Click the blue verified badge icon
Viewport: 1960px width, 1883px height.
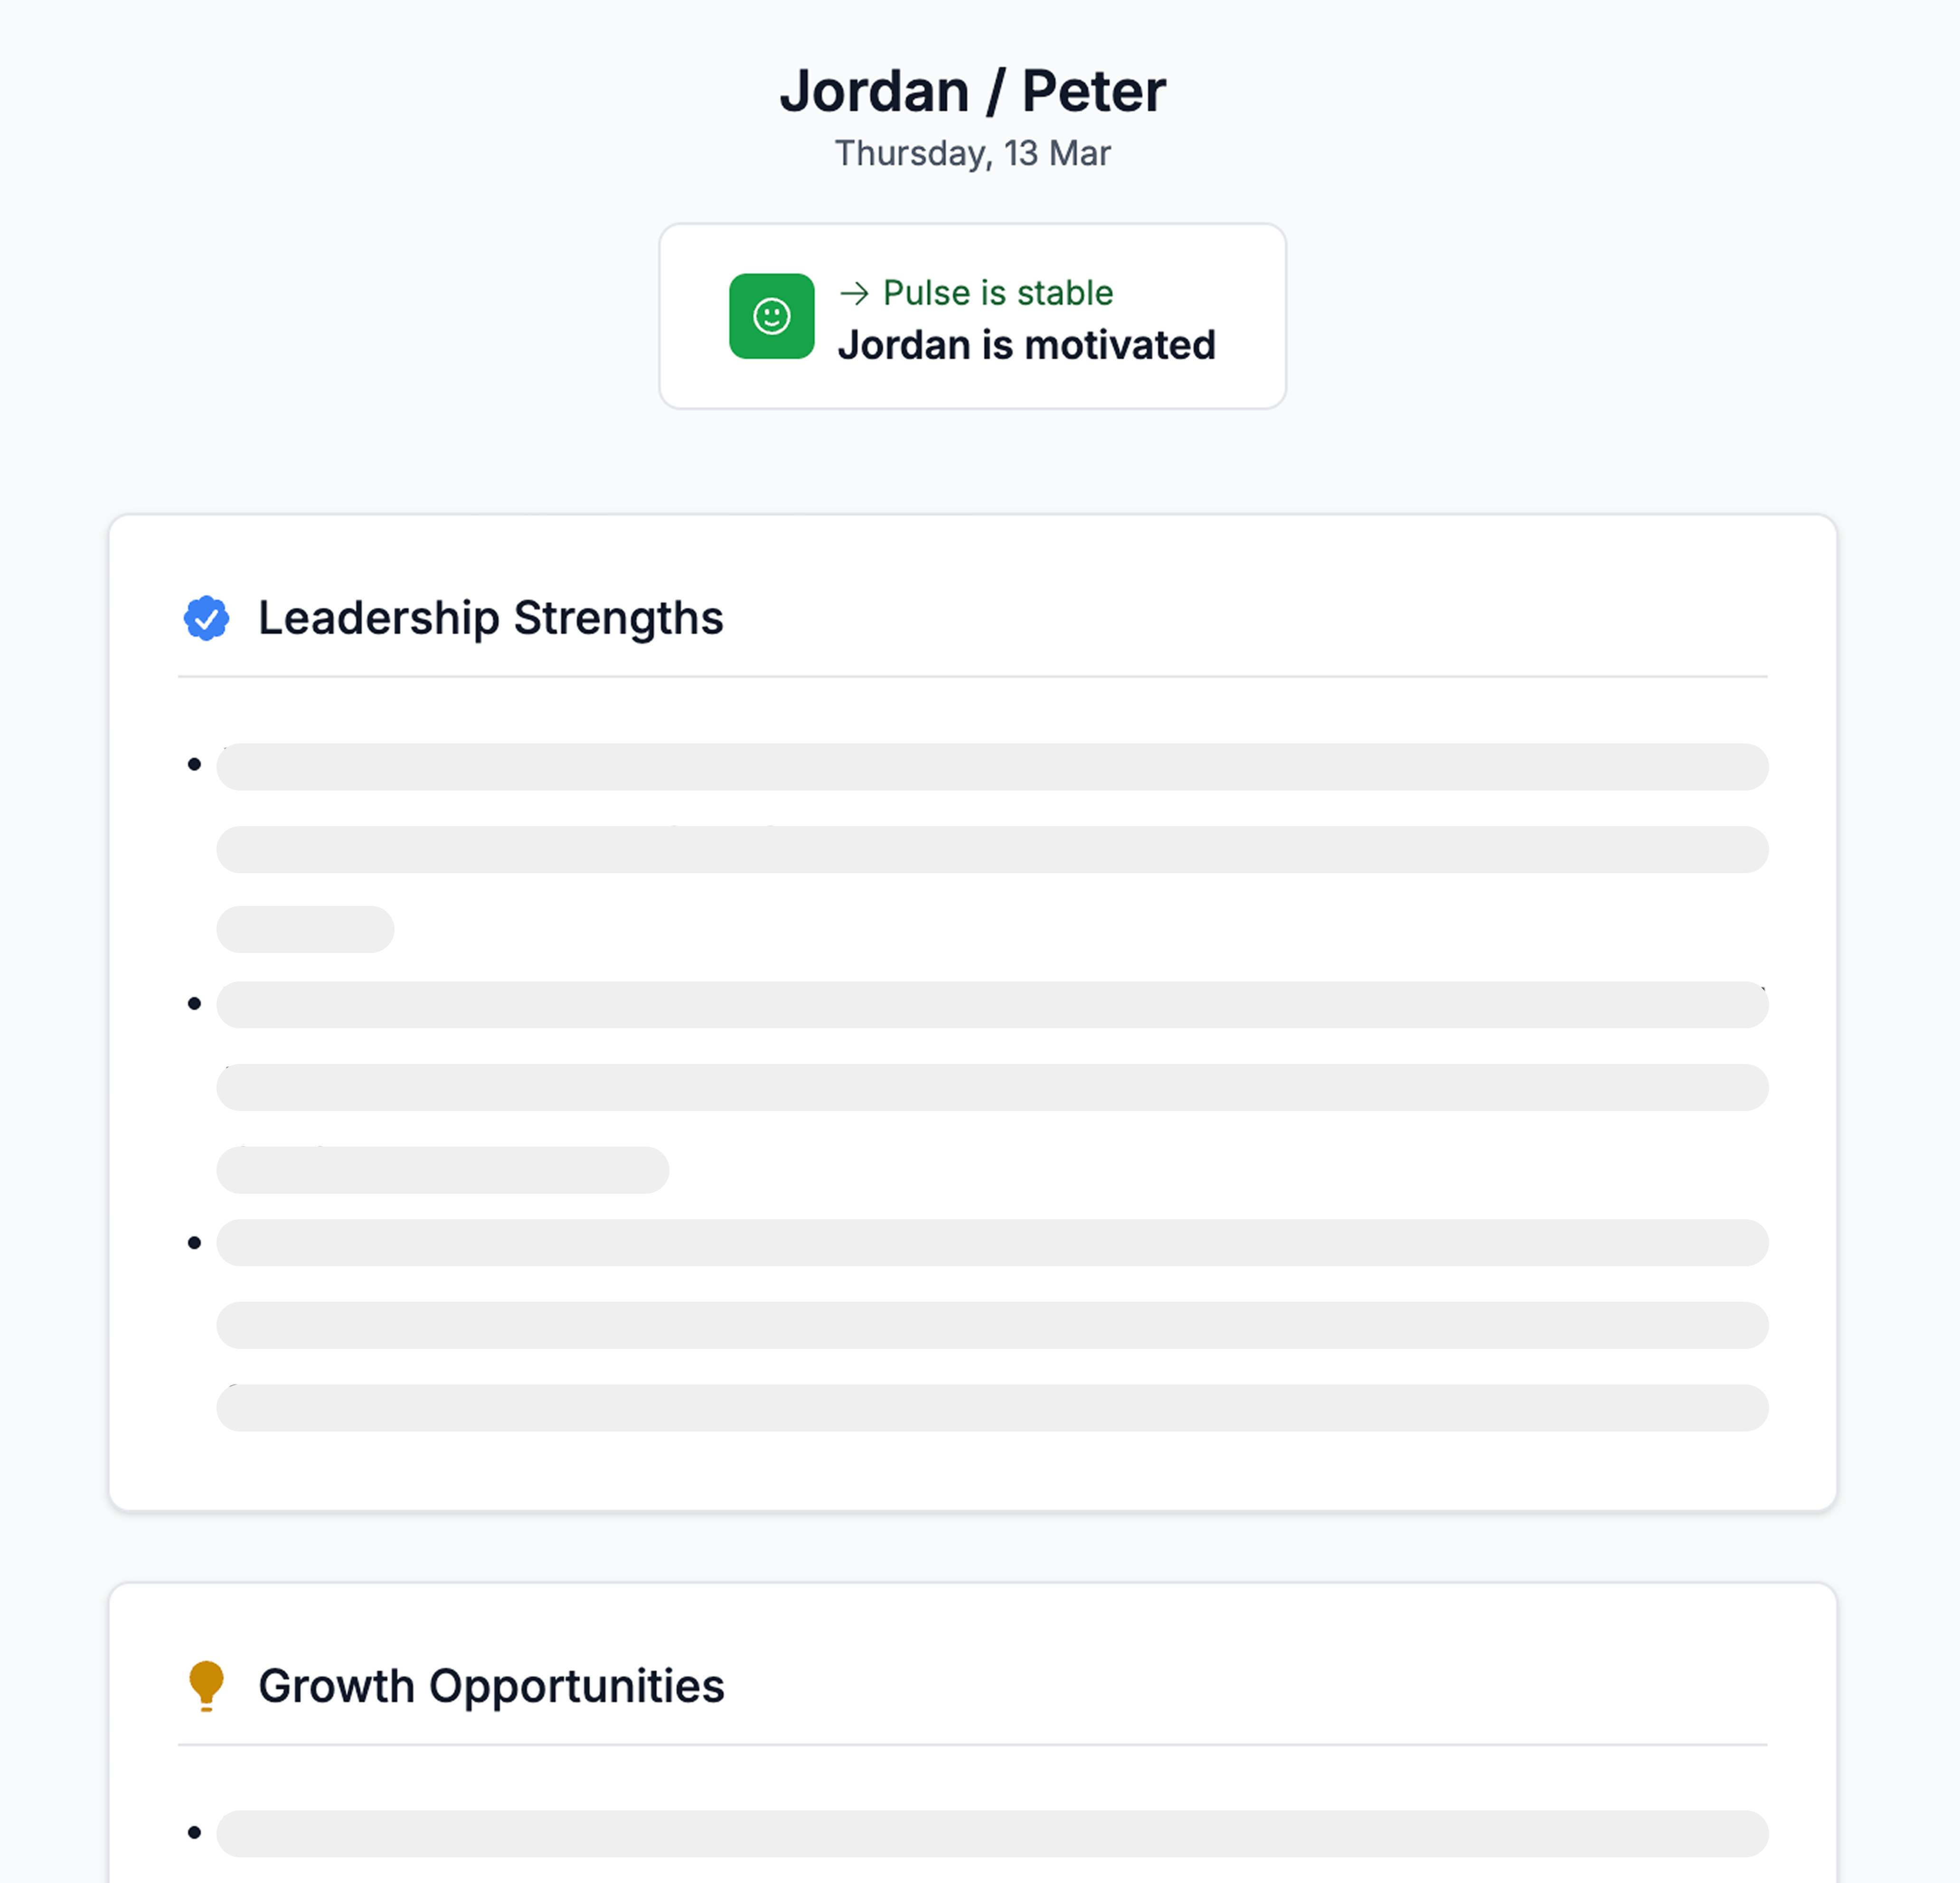click(206, 618)
